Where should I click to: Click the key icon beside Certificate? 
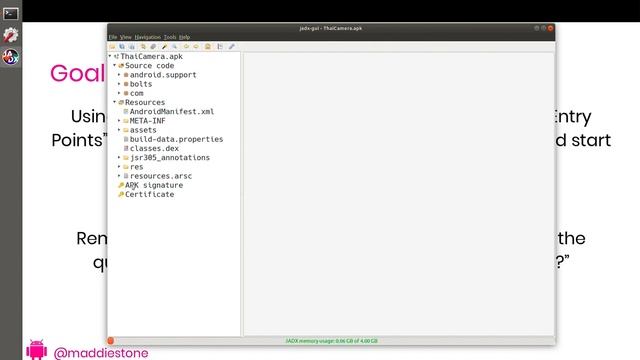pos(121,194)
